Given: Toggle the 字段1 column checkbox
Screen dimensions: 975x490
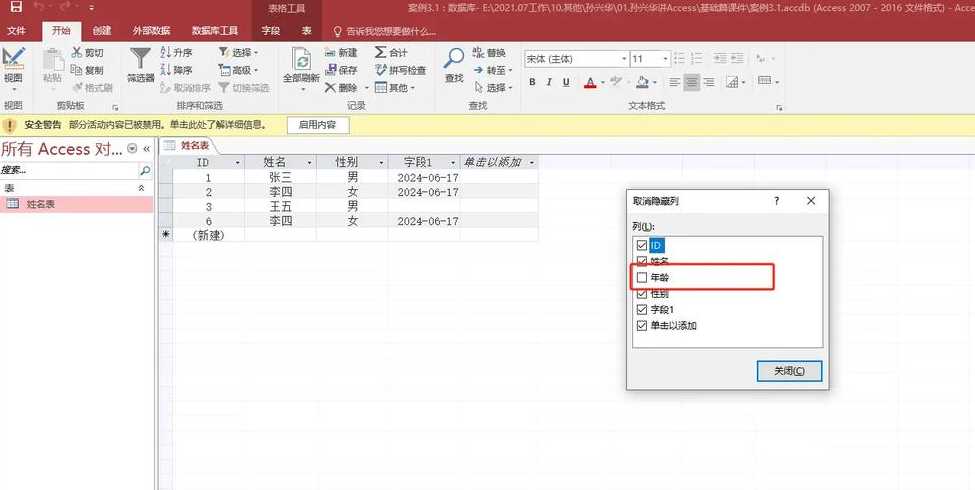Looking at the screenshot, I should (x=642, y=309).
